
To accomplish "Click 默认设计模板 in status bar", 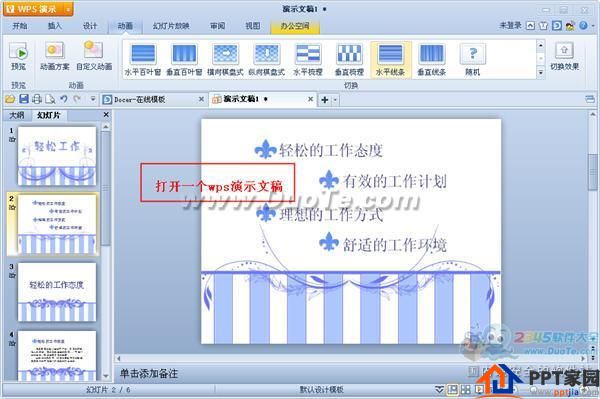I will click(321, 390).
